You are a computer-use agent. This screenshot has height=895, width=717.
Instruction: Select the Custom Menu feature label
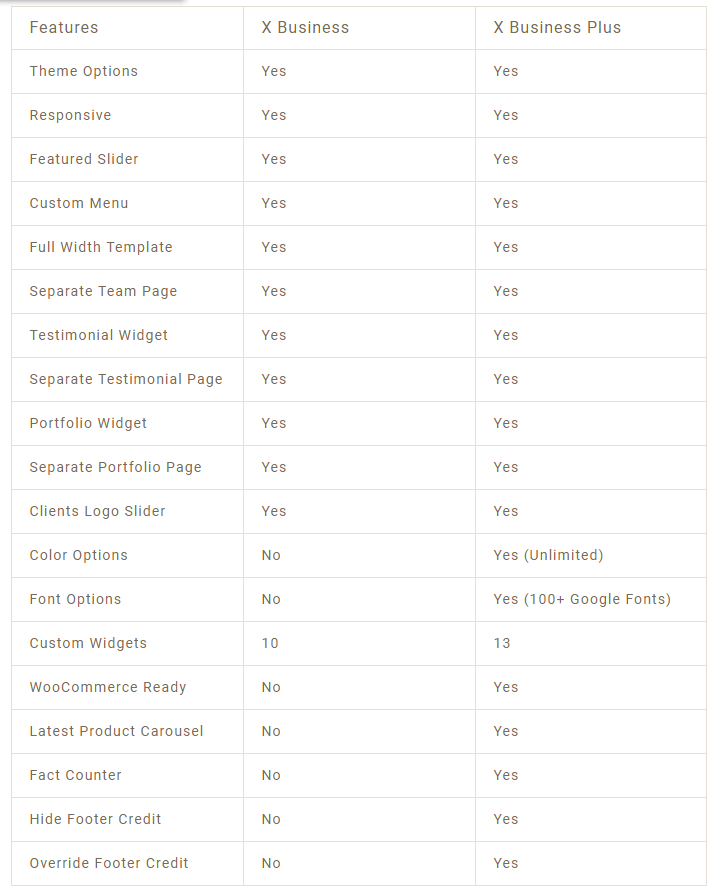click(79, 203)
